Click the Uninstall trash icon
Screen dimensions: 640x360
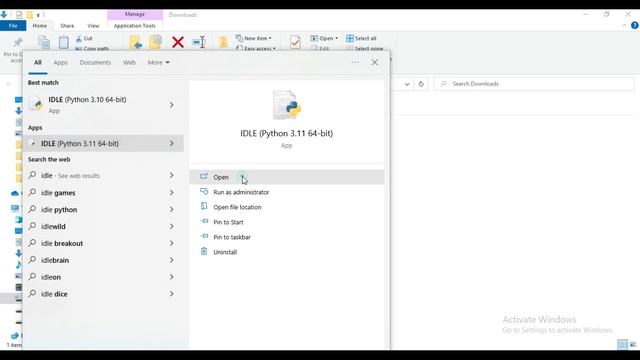pyautogui.click(x=204, y=251)
